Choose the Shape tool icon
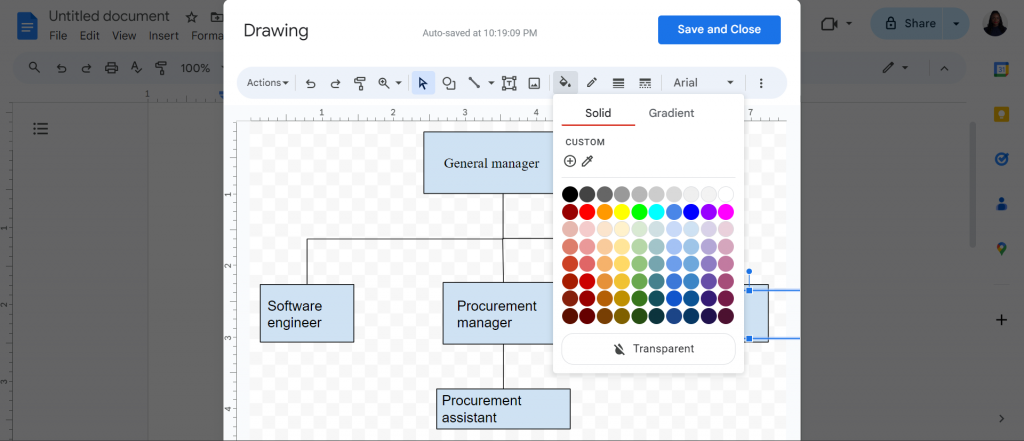Image resolution: width=1024 pixels, height=441 pixels. click(449, 83)
